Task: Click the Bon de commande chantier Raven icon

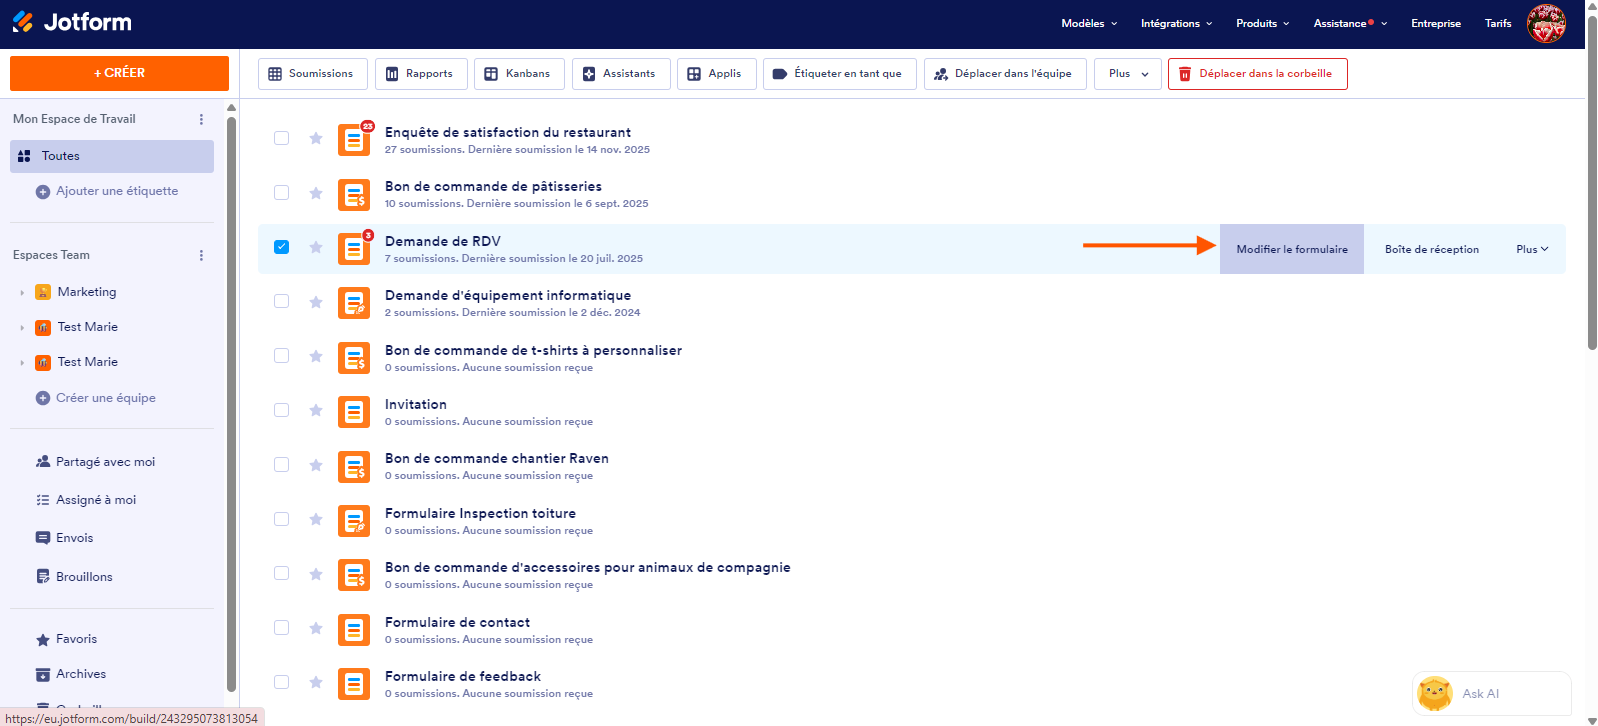Action: [354, 467]
